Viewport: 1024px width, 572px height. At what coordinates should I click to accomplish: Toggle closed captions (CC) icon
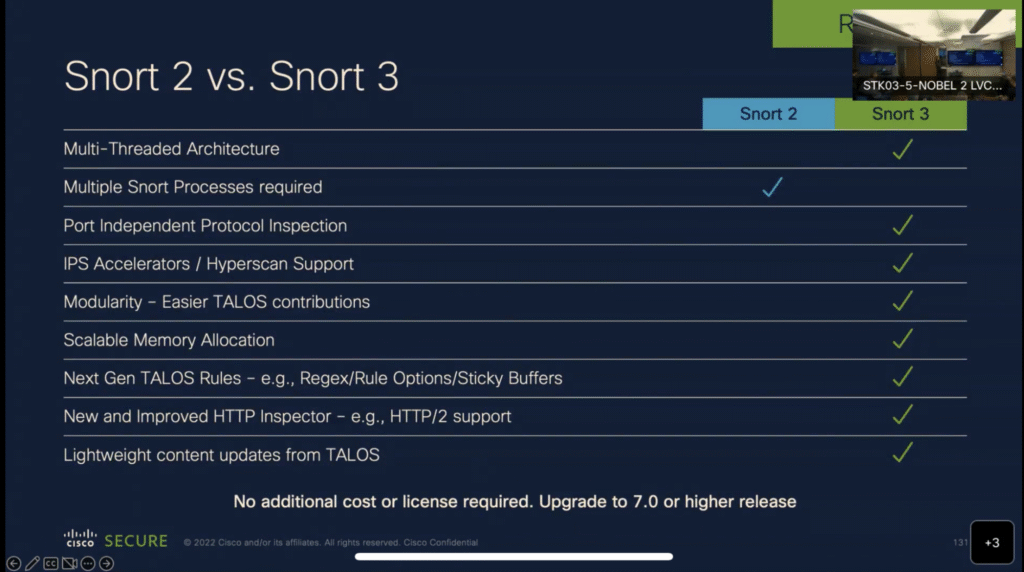tap(51, 563)
